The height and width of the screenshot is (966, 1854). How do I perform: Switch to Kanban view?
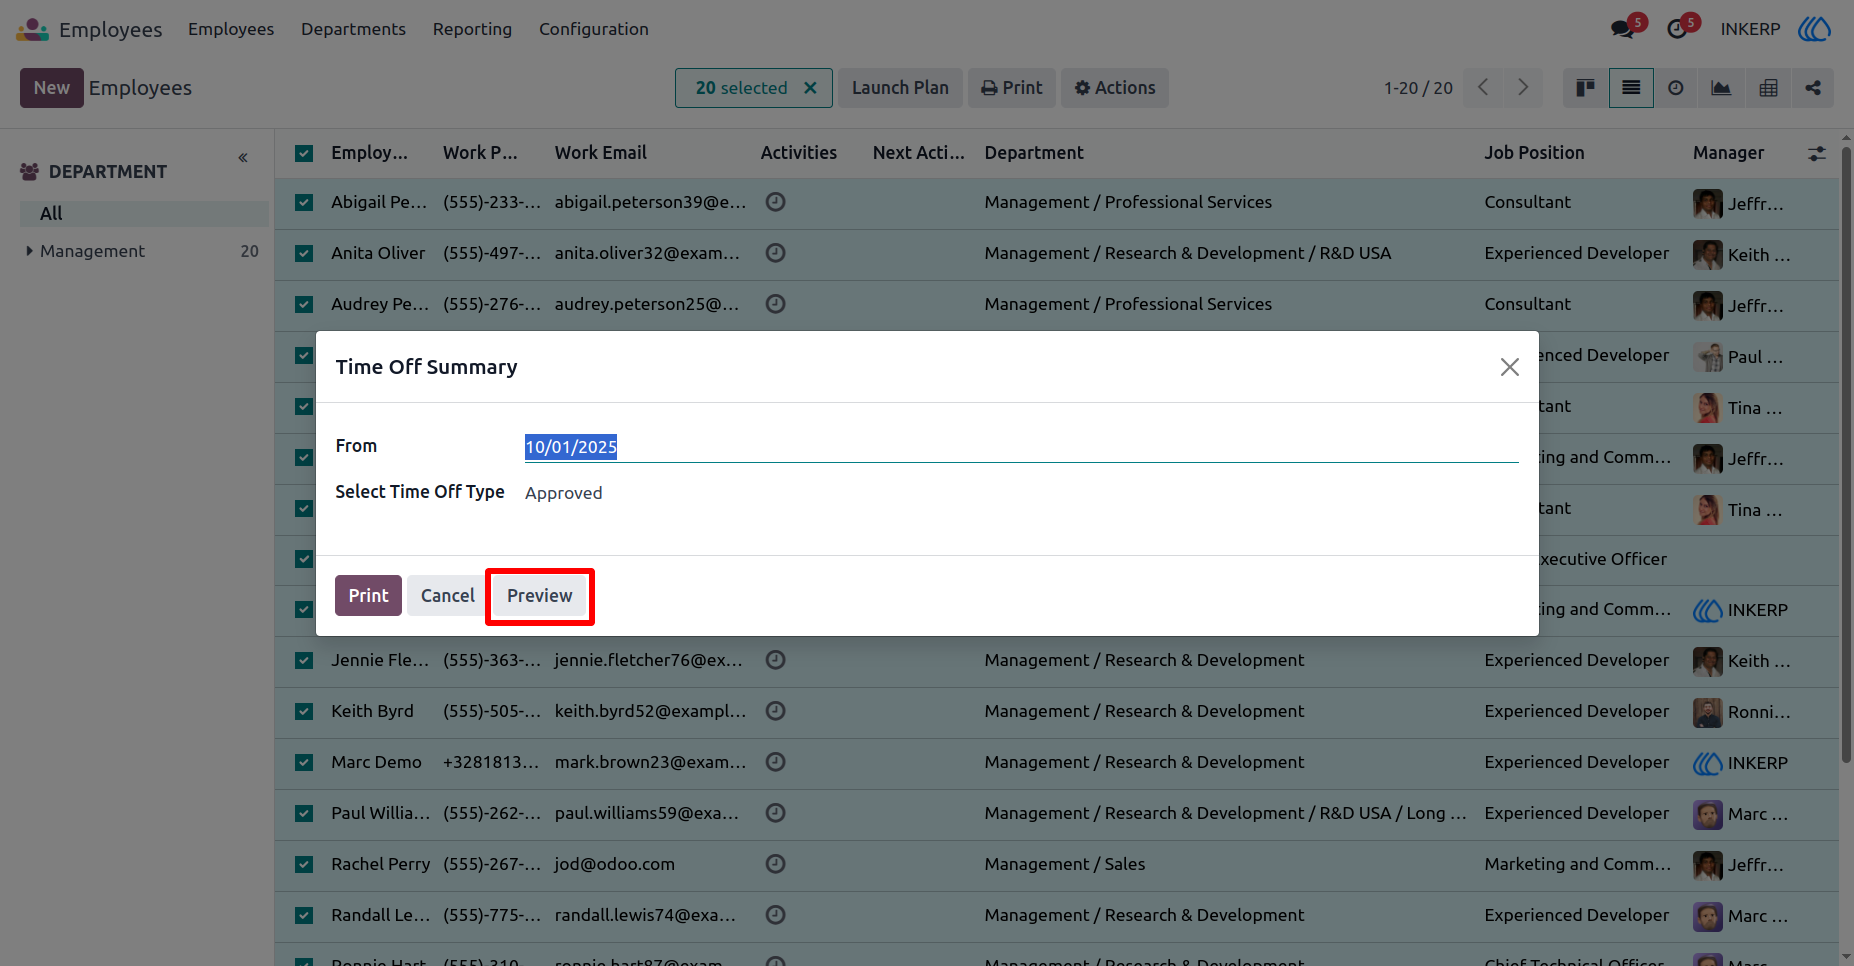[x=1585, y=88]
